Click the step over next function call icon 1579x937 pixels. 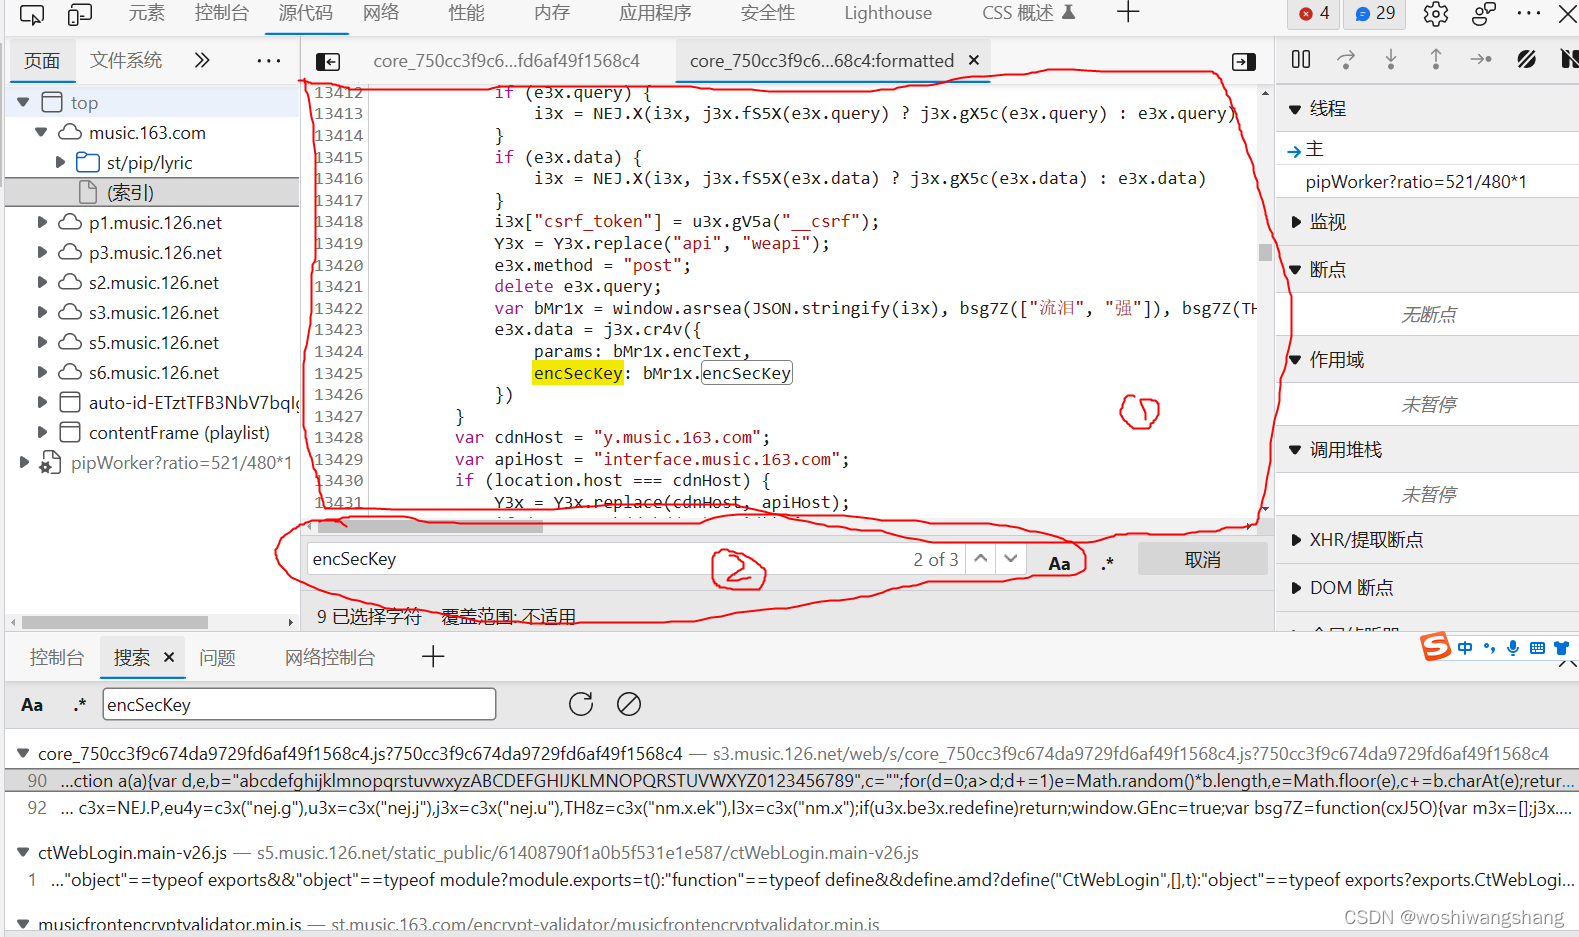tap(1346, 60)
